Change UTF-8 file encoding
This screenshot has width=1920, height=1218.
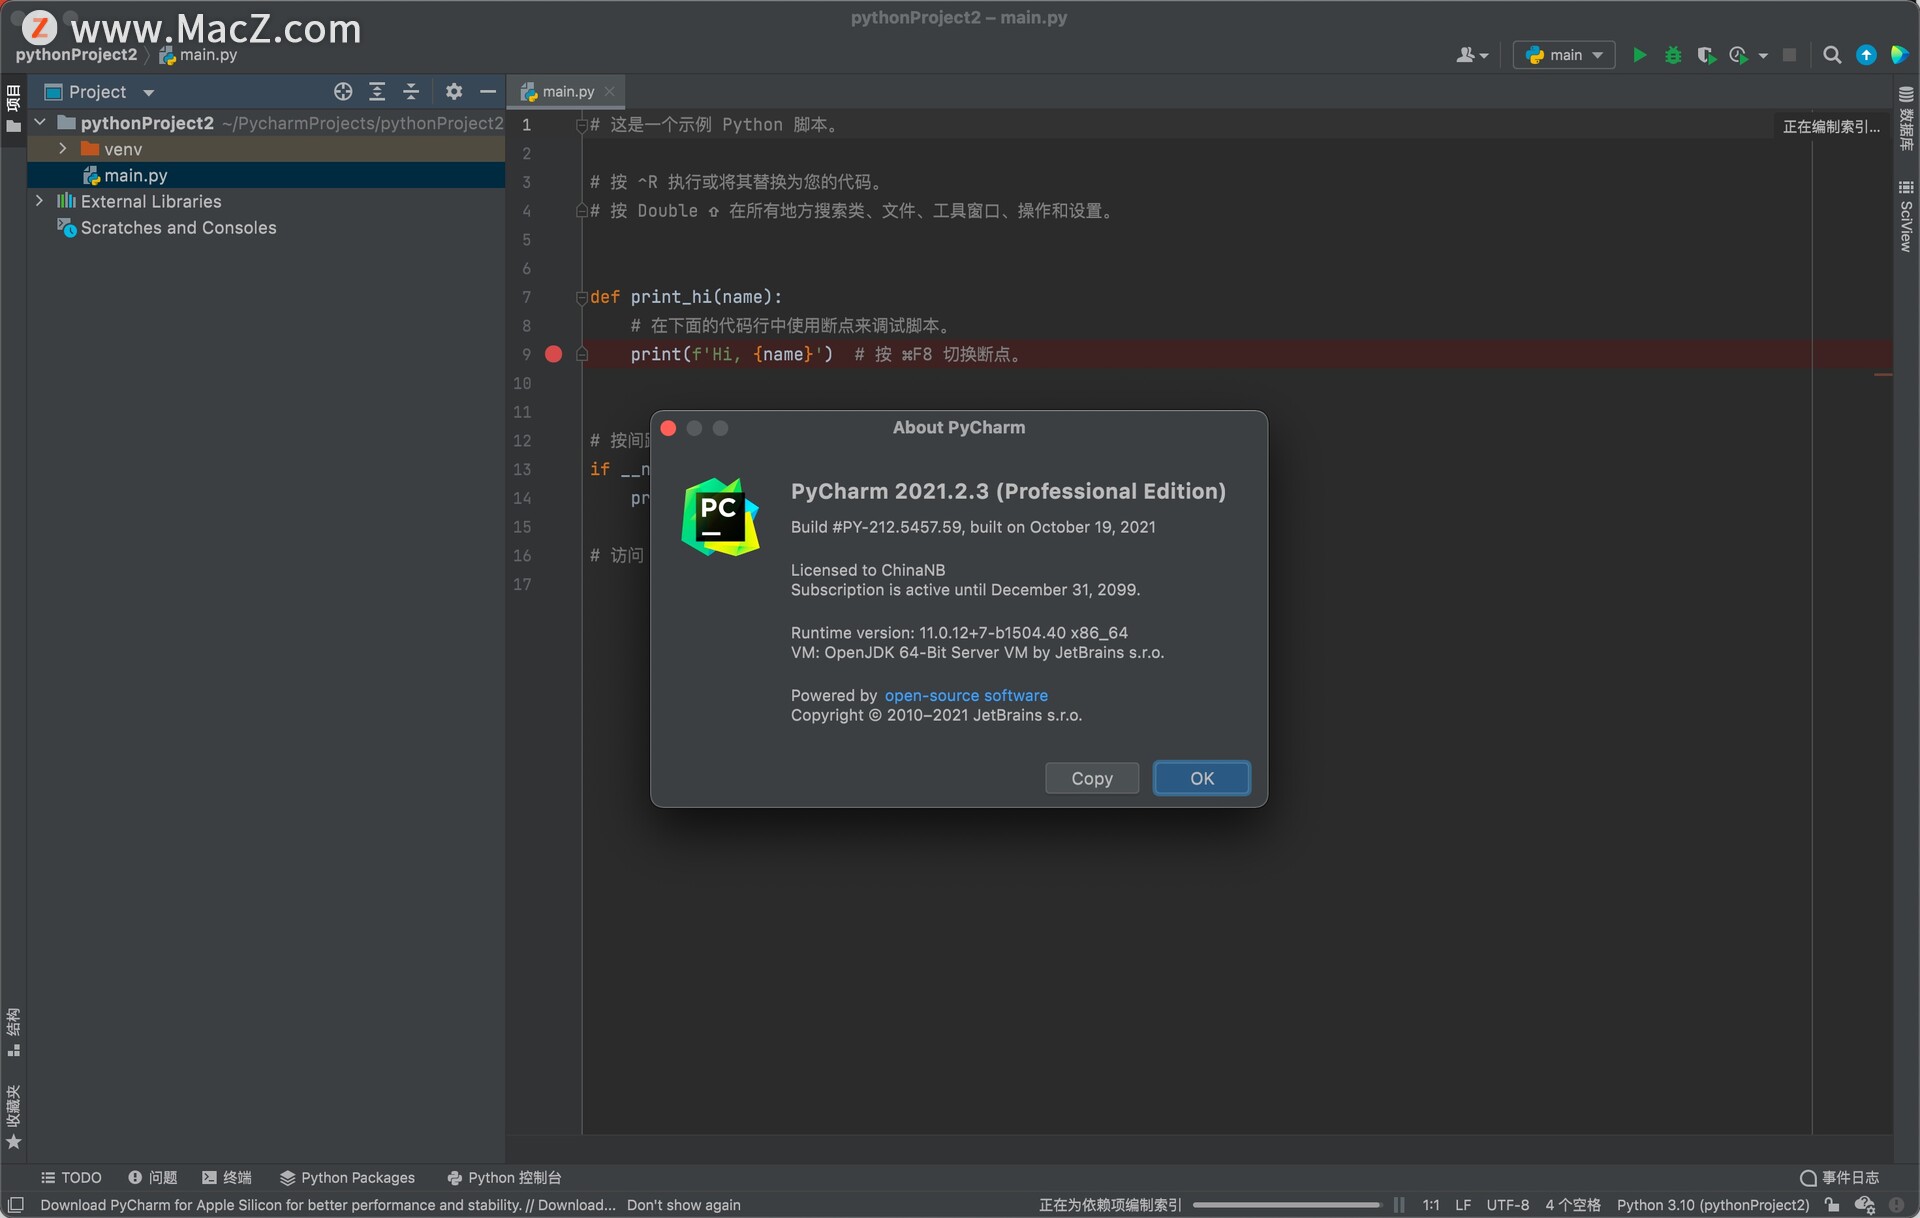(1507, 1205)
